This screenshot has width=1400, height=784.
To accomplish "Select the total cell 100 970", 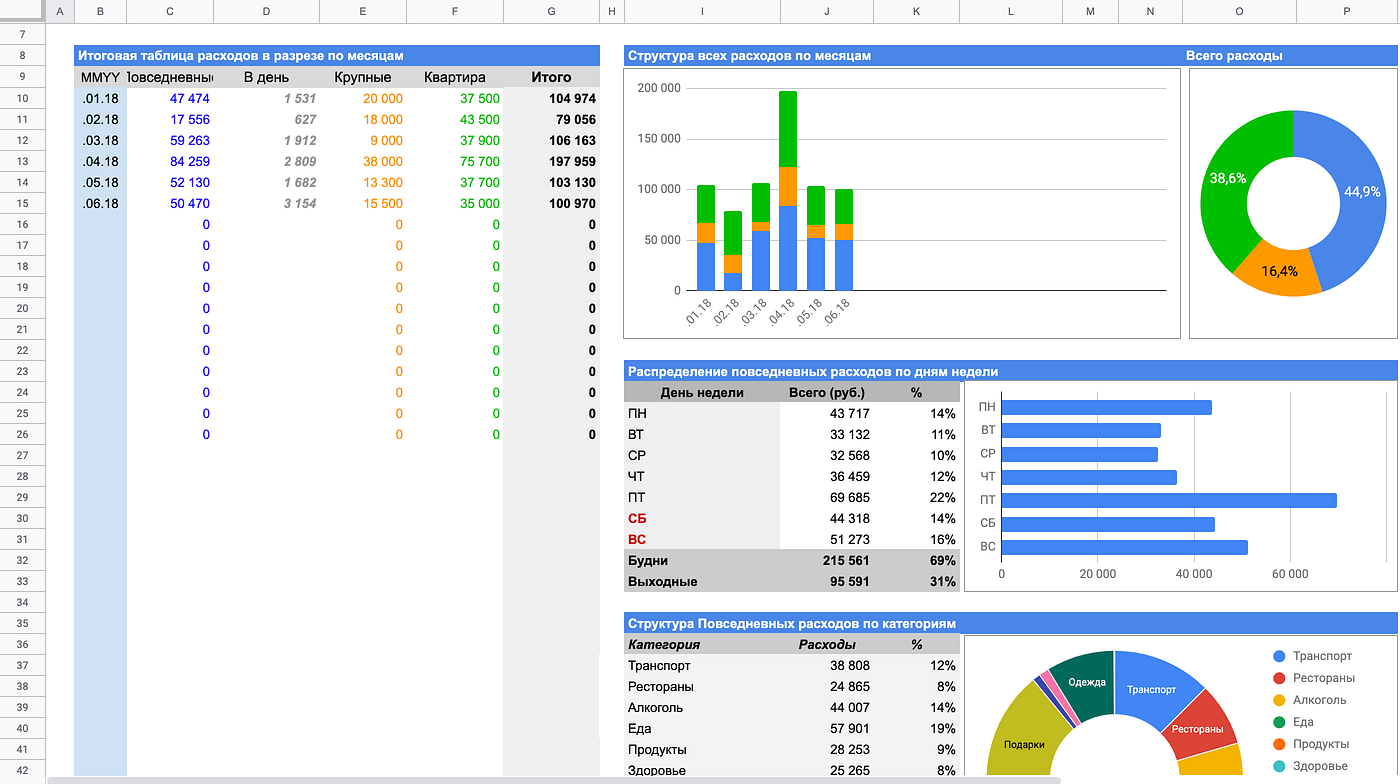I will 551,203.
